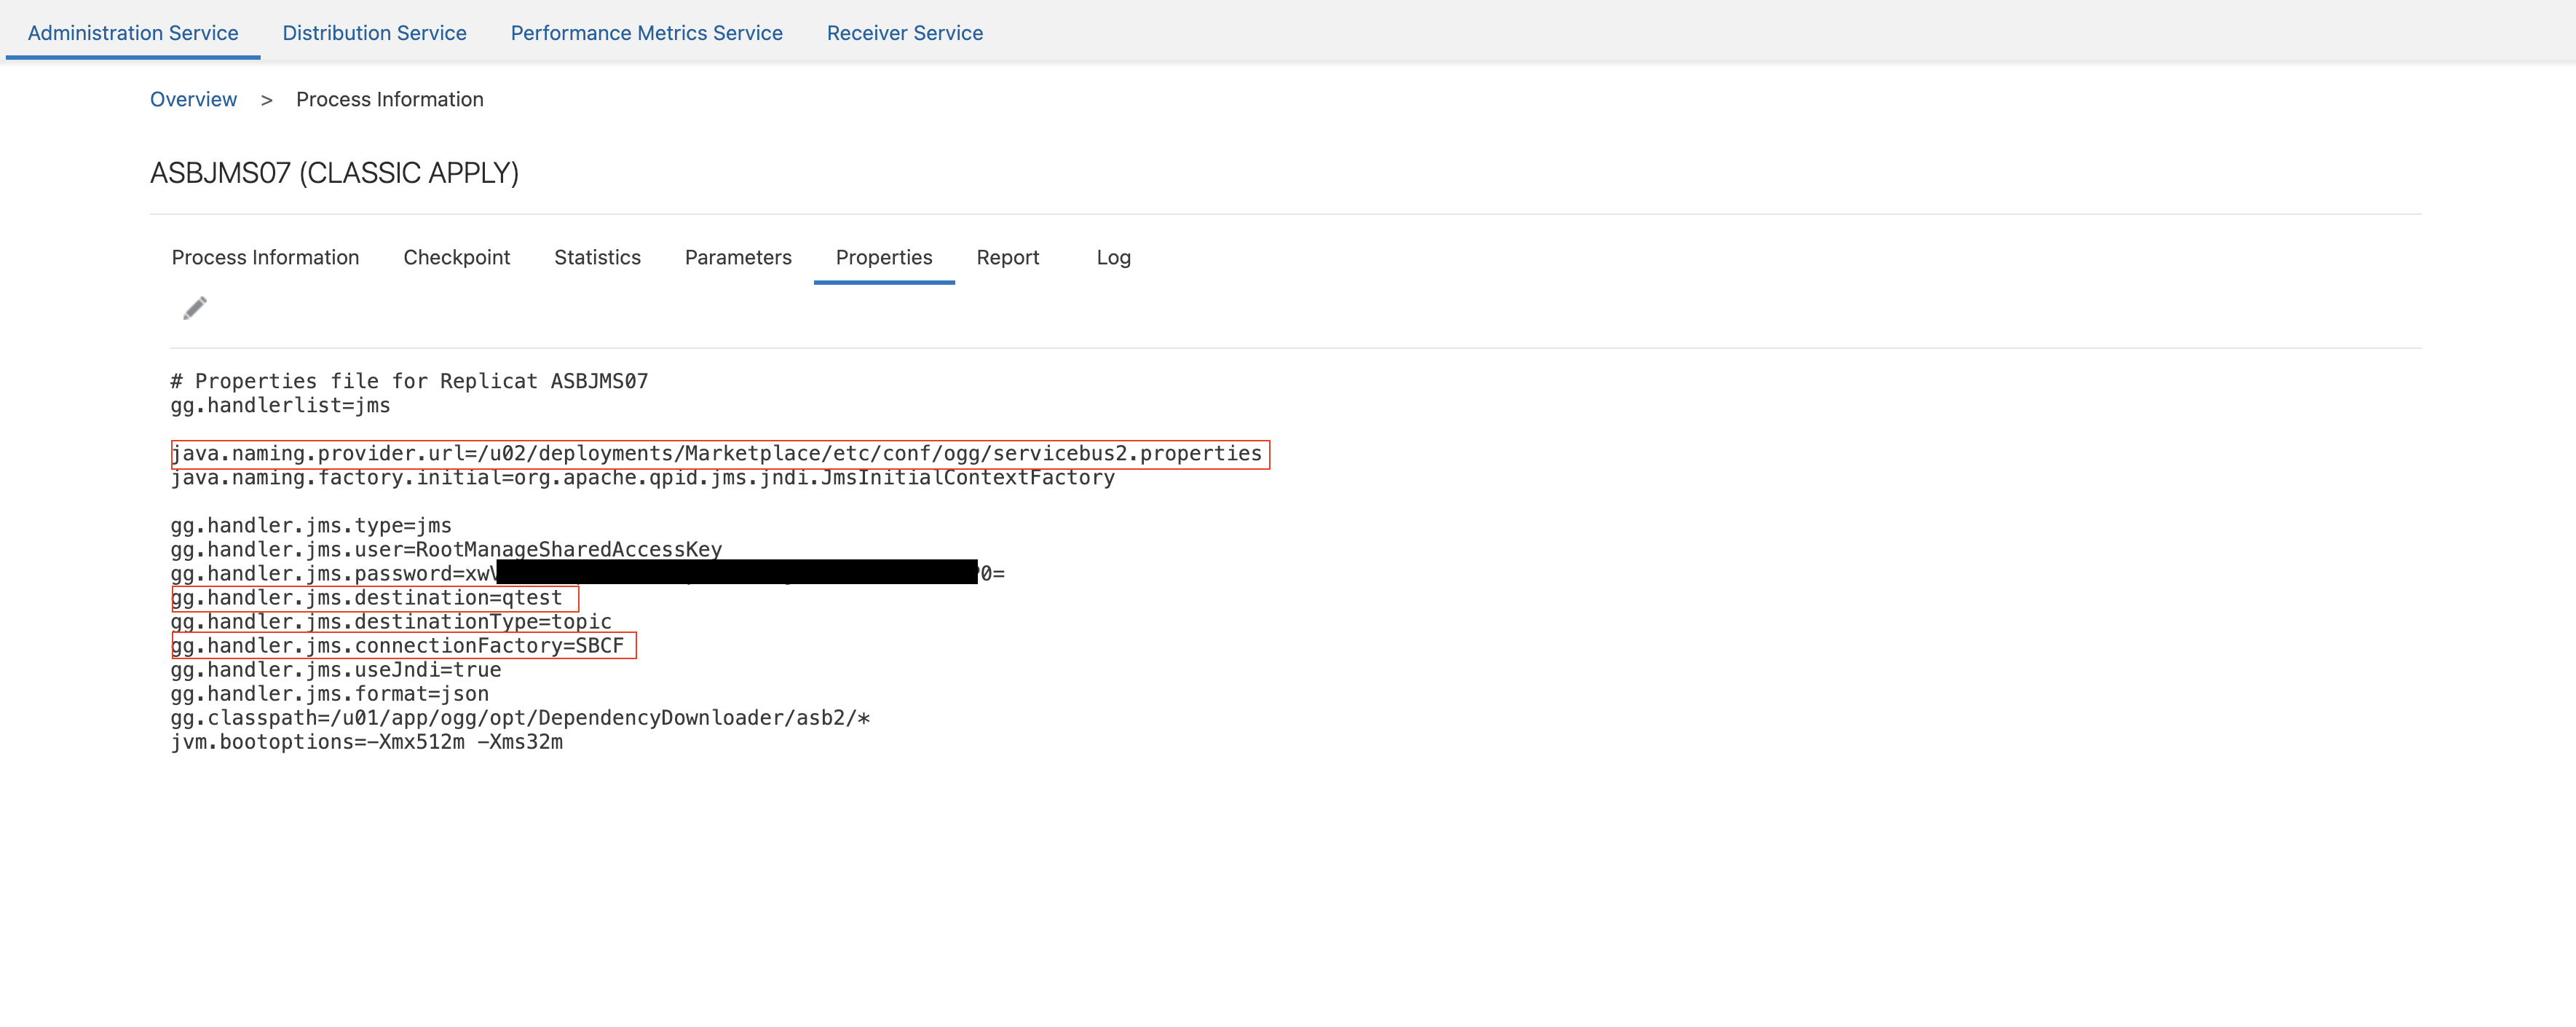
Task: Click the jvm.bootoptions property line
Action: pyautogui.click(x=367, y=742)
